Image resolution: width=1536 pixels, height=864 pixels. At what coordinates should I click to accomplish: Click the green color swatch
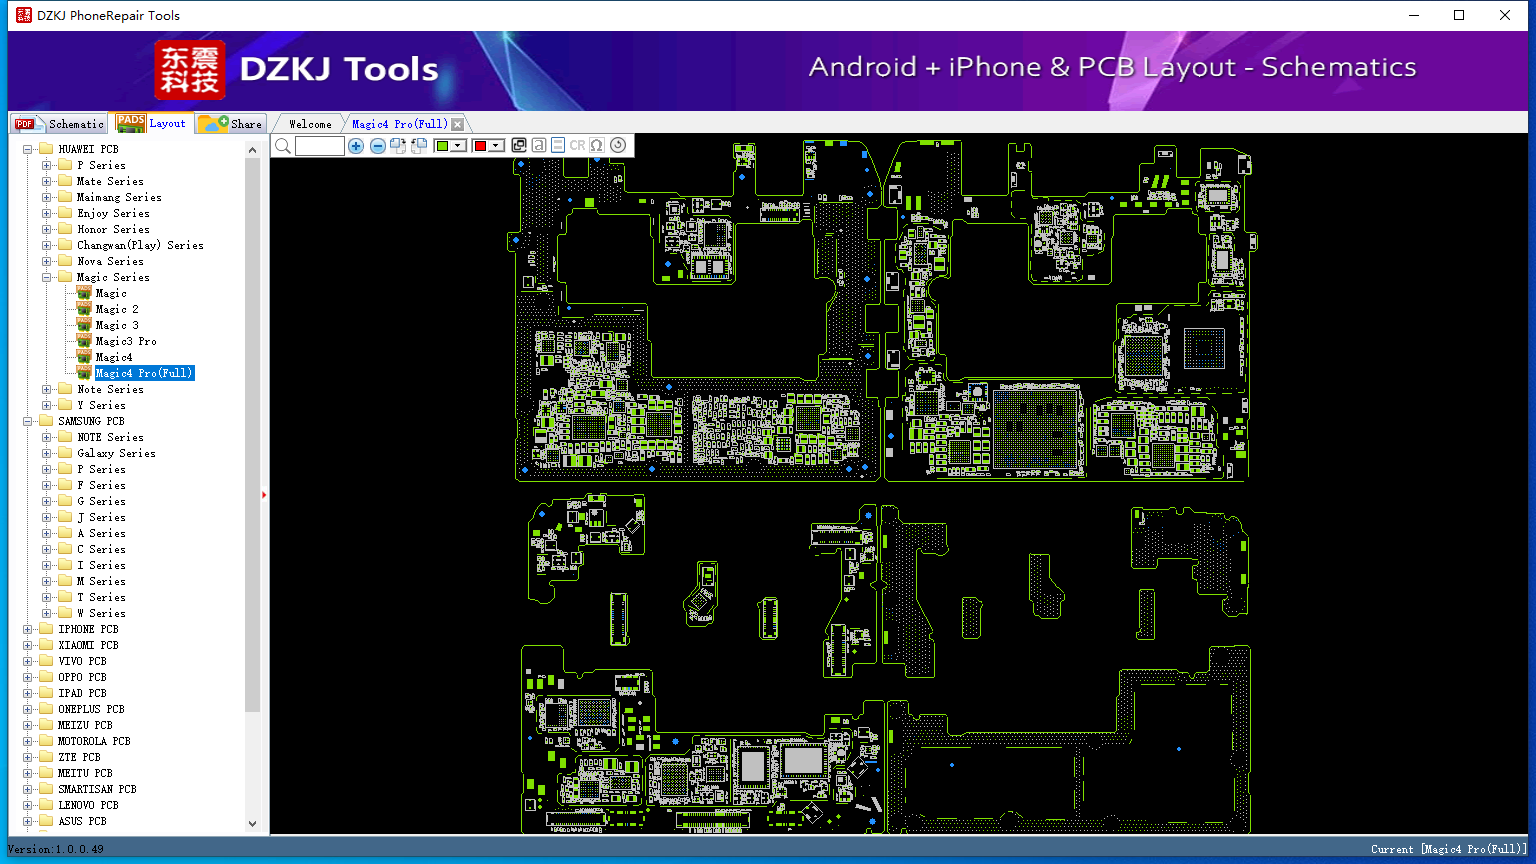(442, 146)
